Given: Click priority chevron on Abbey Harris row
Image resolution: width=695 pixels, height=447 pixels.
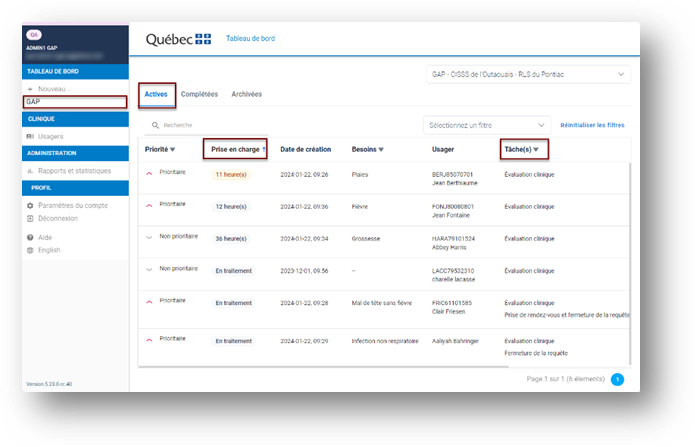Looking at the screenshot, I should click(149, 238).
